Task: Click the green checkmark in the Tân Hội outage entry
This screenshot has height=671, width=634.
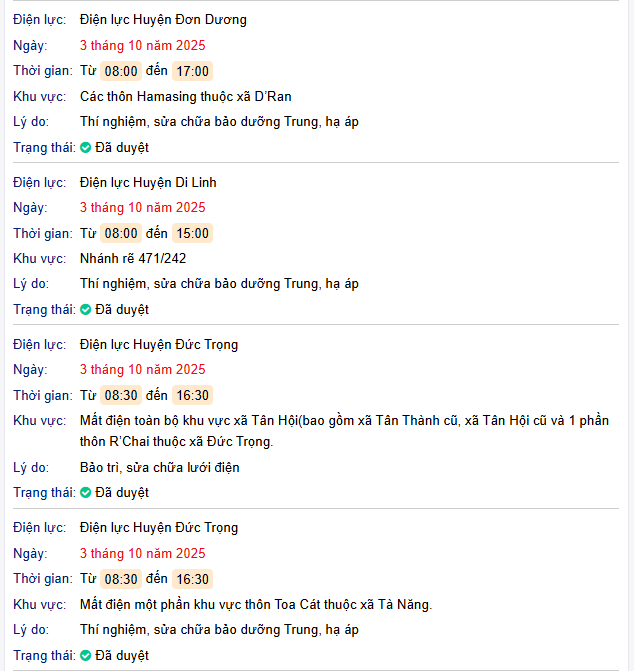Action: [x=86, y=493]
